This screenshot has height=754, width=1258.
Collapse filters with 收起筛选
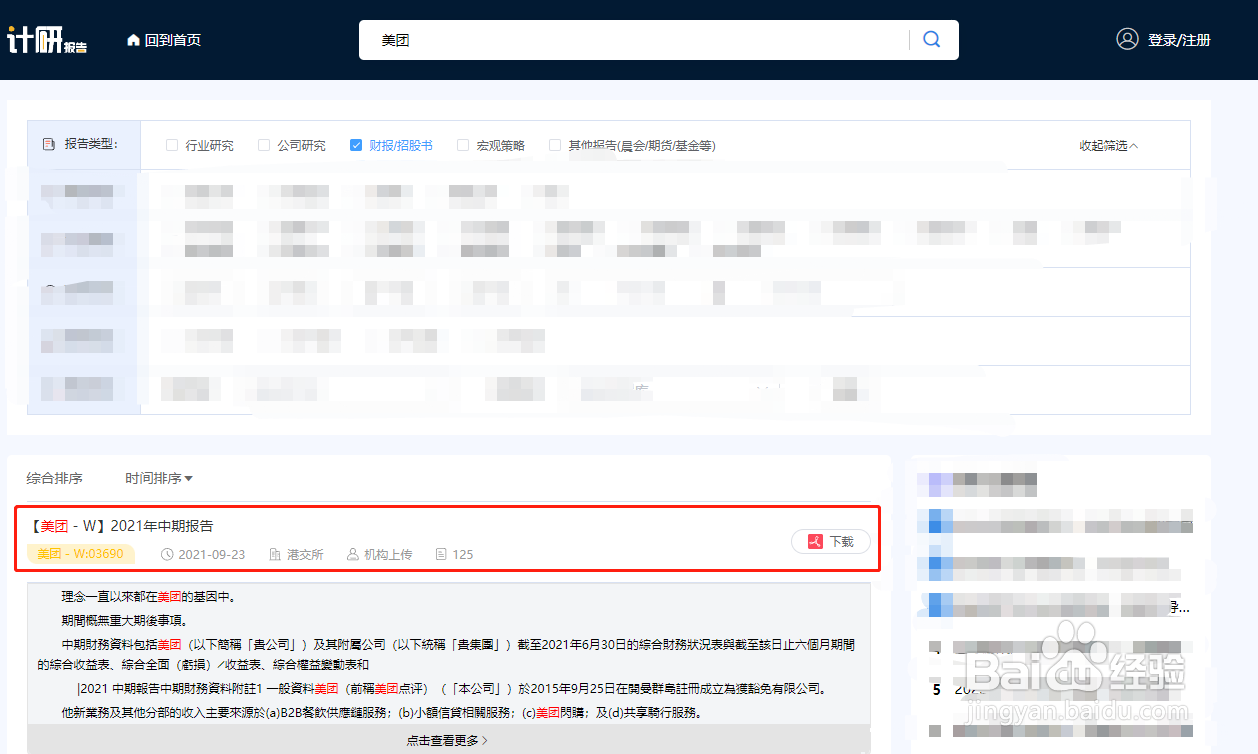pos(1108,146)
